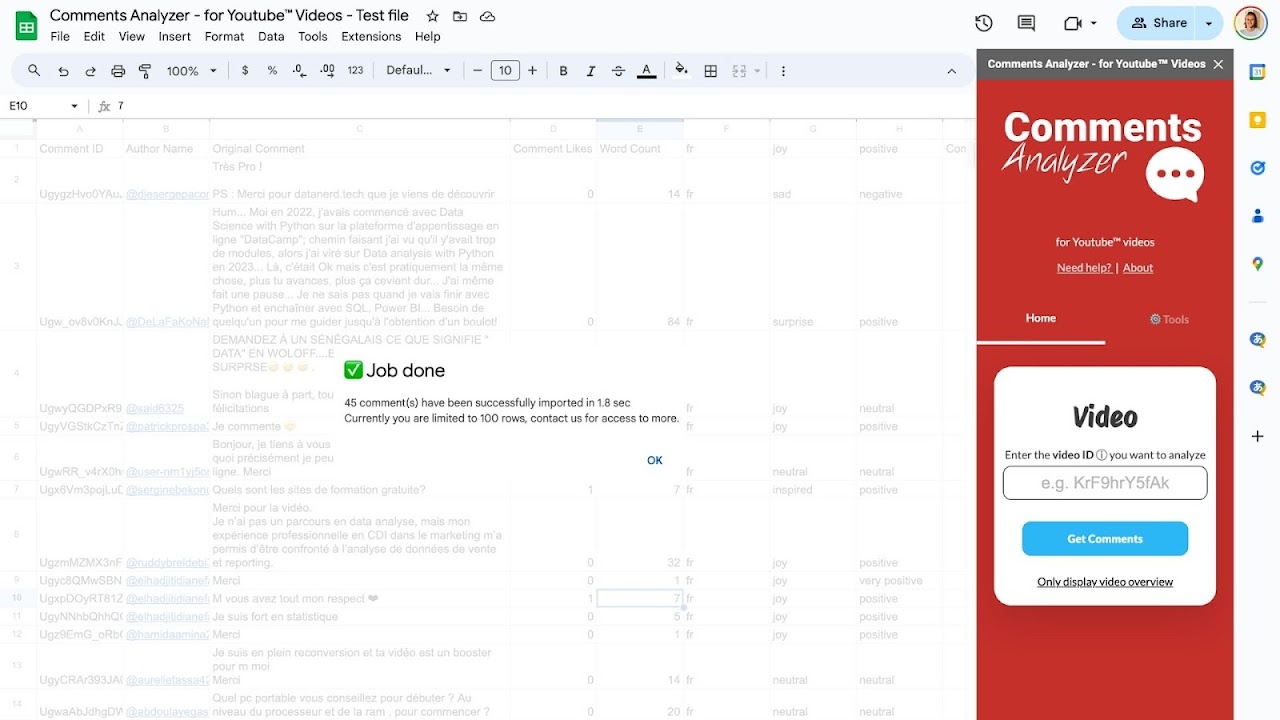The height and width of the screenshot is (720, 1280).
Task: Check the cloud save status icon
Action: click(x=487, y=16)
